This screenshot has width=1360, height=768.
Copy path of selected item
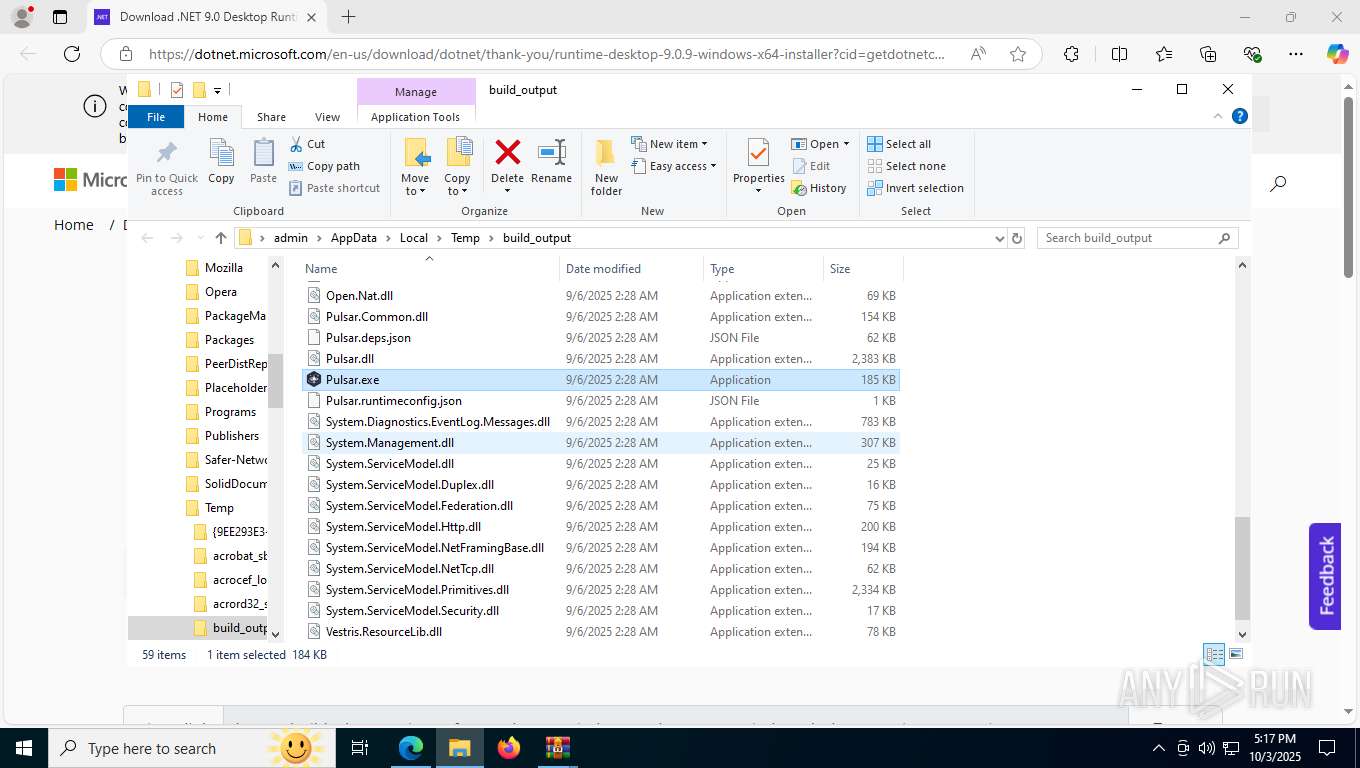coord(324,166)
